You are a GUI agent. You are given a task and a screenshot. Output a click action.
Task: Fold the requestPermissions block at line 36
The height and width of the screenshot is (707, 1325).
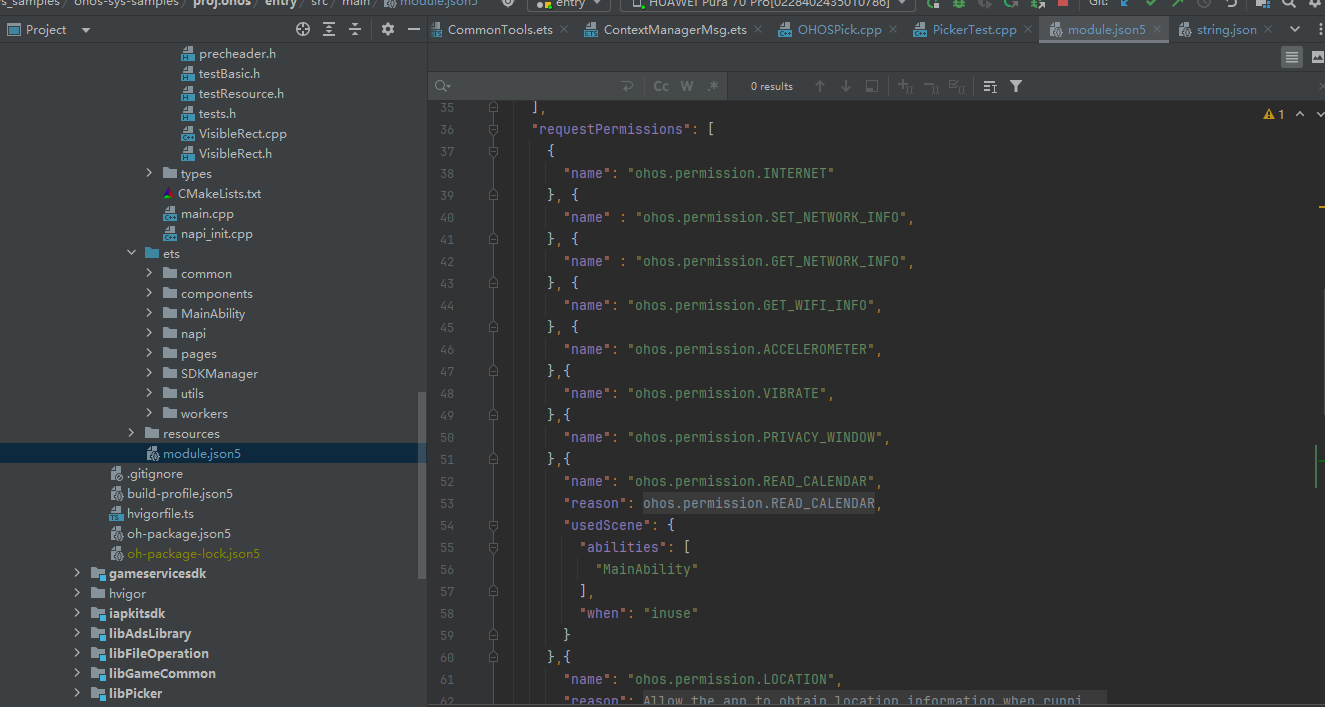(493, 130)
